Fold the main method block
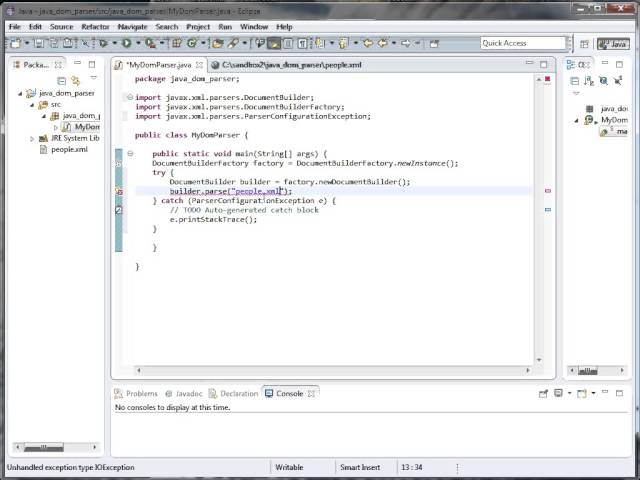Image resolution: width=640 pixels, height=480 pixels. (130, 153)
